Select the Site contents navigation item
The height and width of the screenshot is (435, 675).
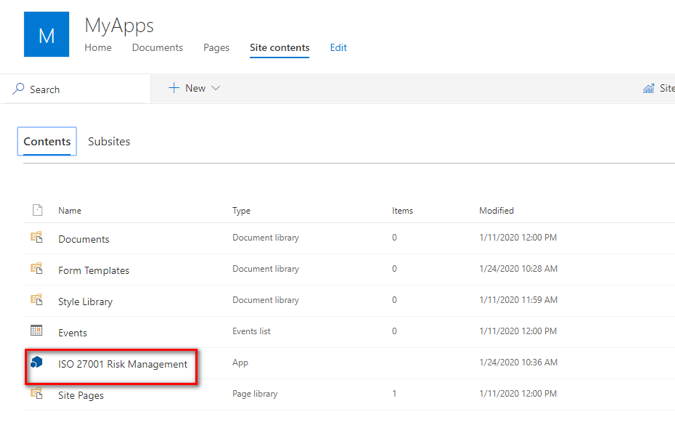(x=279, y=47)
